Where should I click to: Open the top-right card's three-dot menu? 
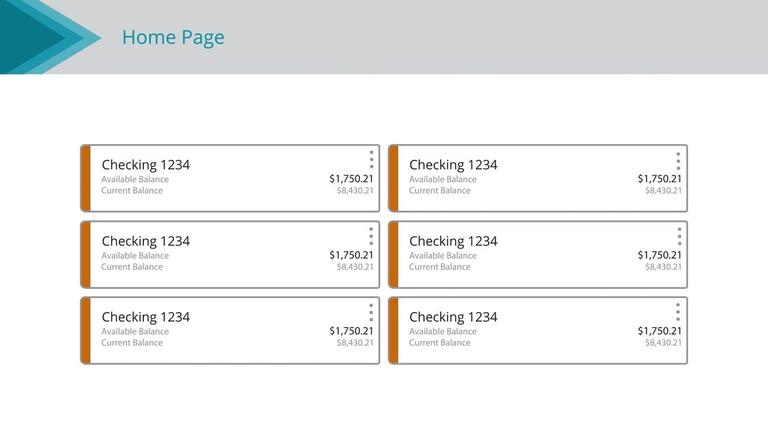click(678, 160)
